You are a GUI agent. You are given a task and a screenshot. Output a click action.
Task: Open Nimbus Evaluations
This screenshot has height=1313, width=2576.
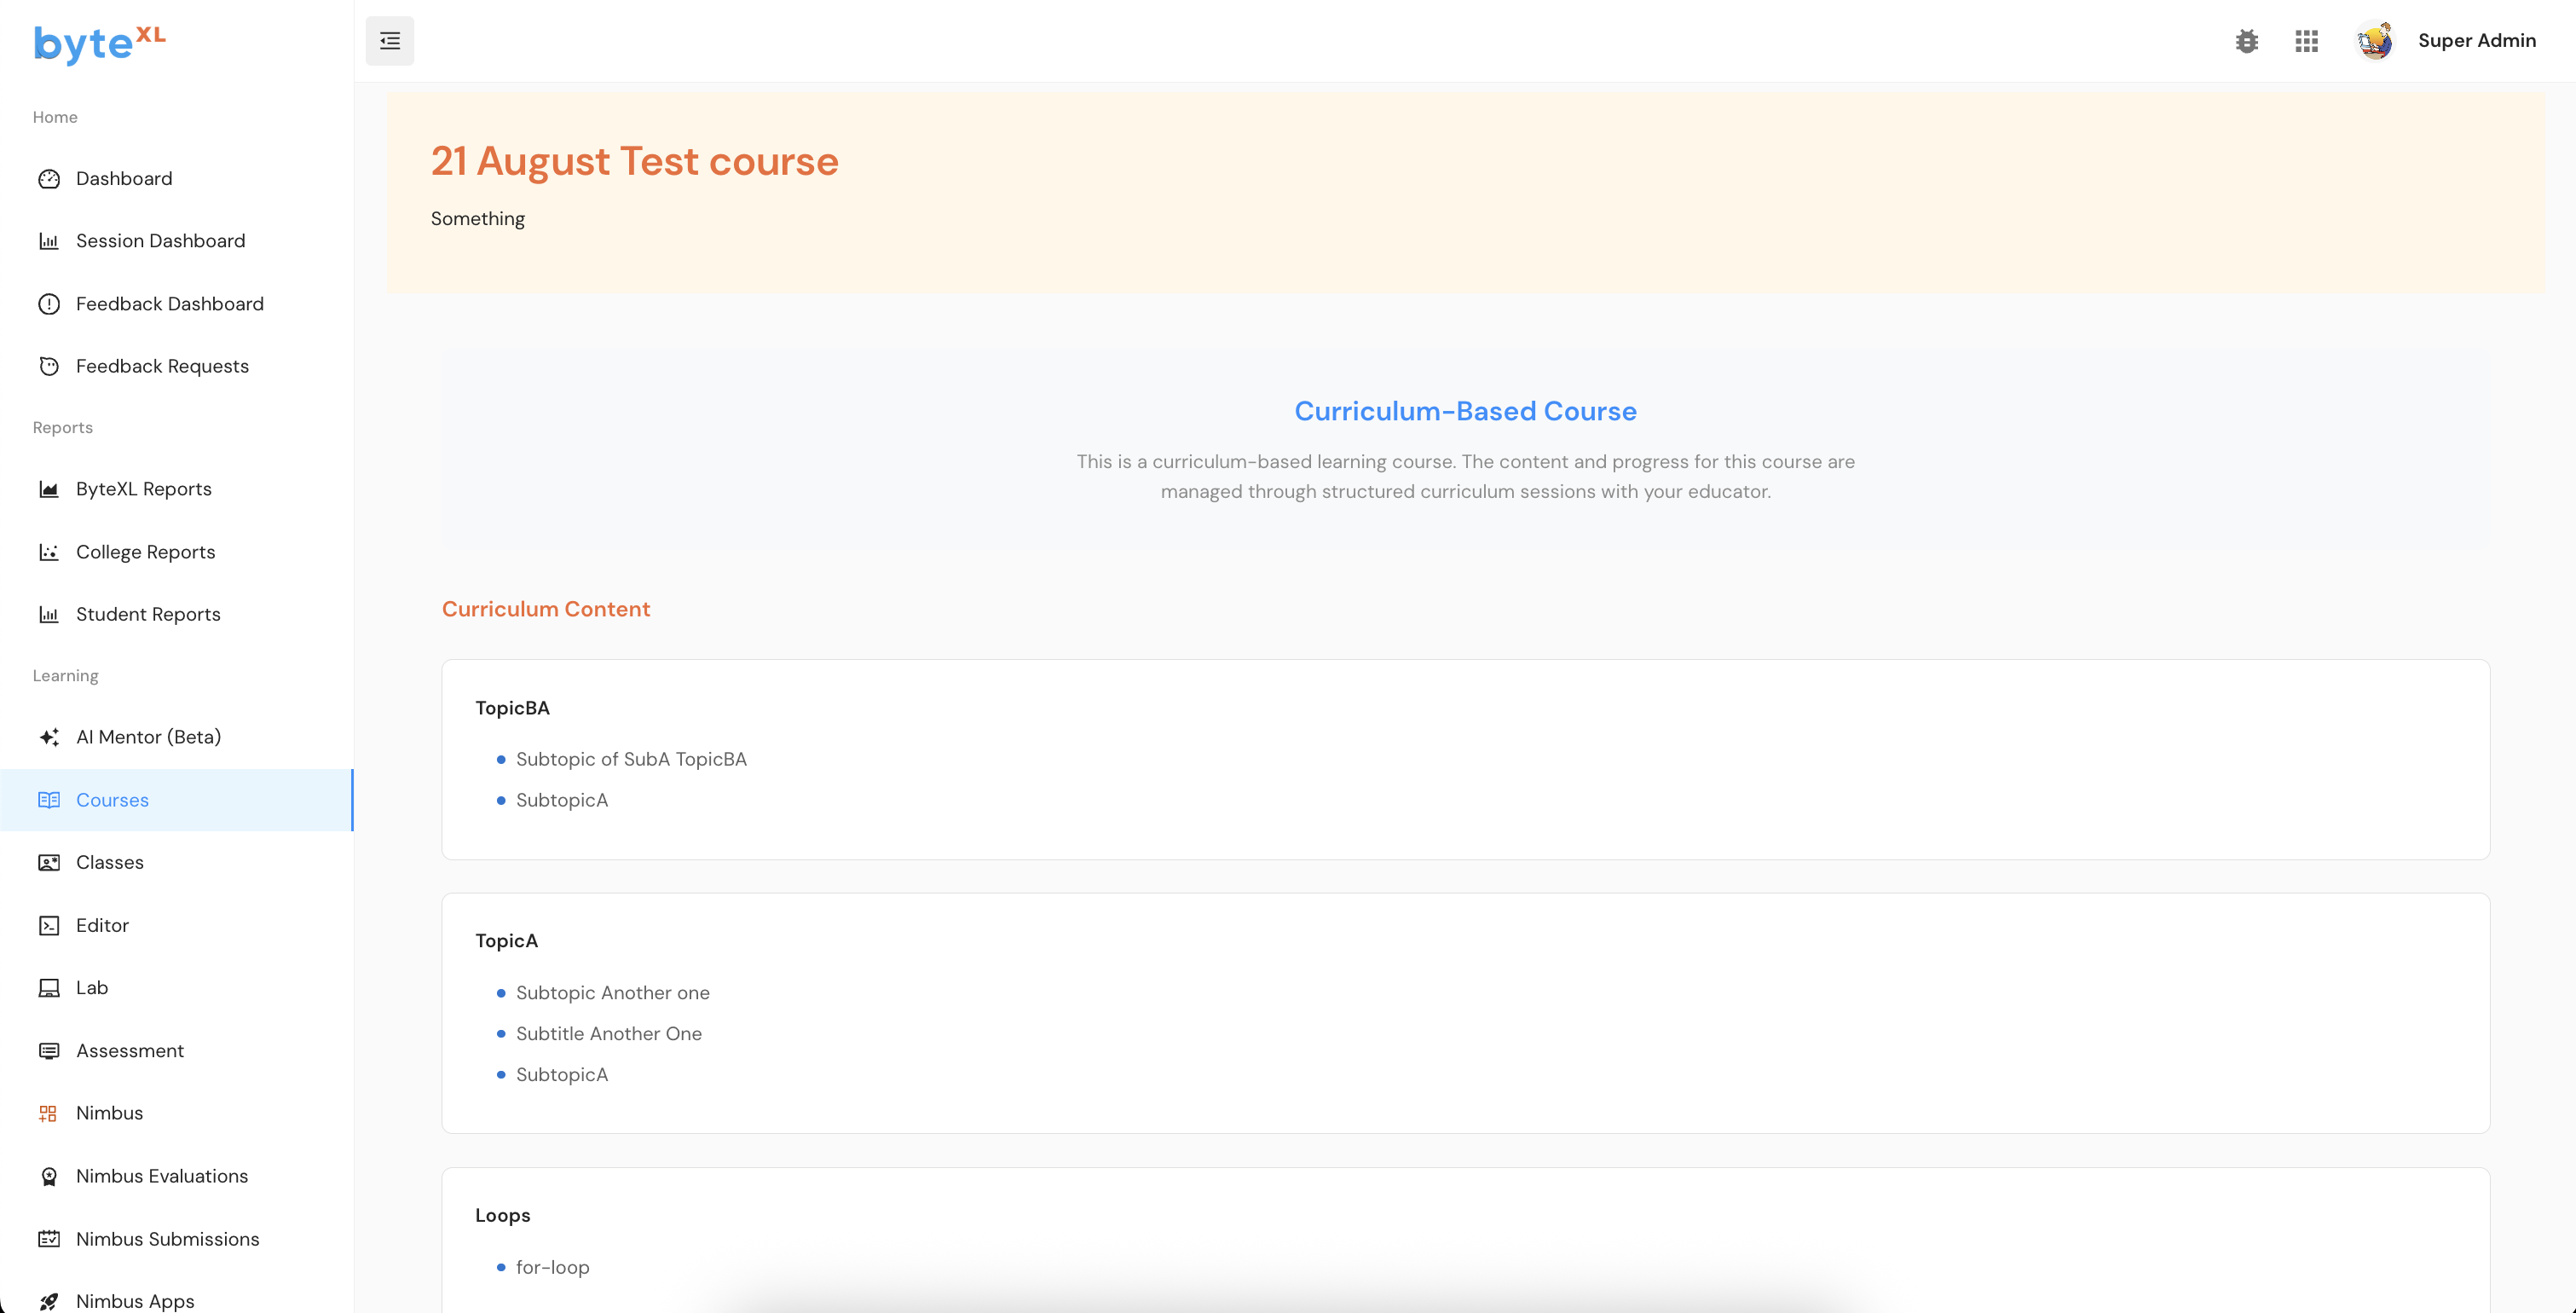162,1176
